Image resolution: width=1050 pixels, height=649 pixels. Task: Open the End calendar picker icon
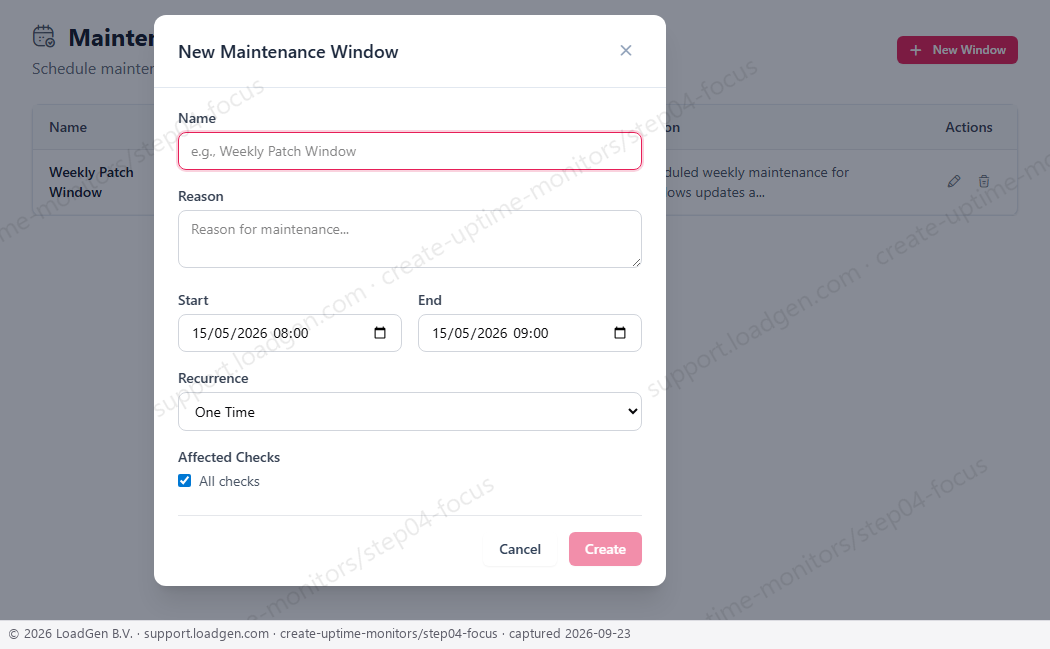click(620, 333)
